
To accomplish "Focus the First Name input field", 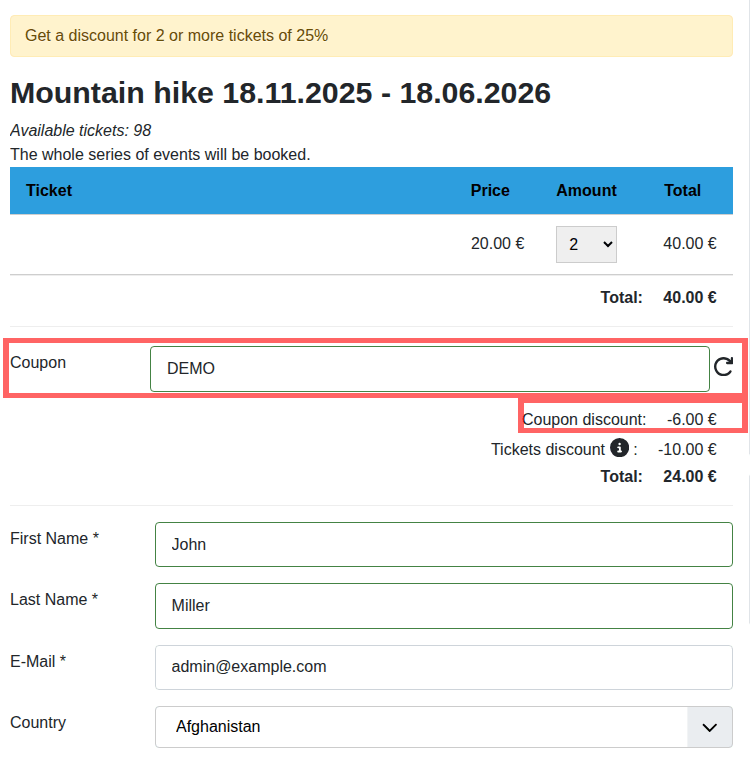I will [x=443, y=545].
